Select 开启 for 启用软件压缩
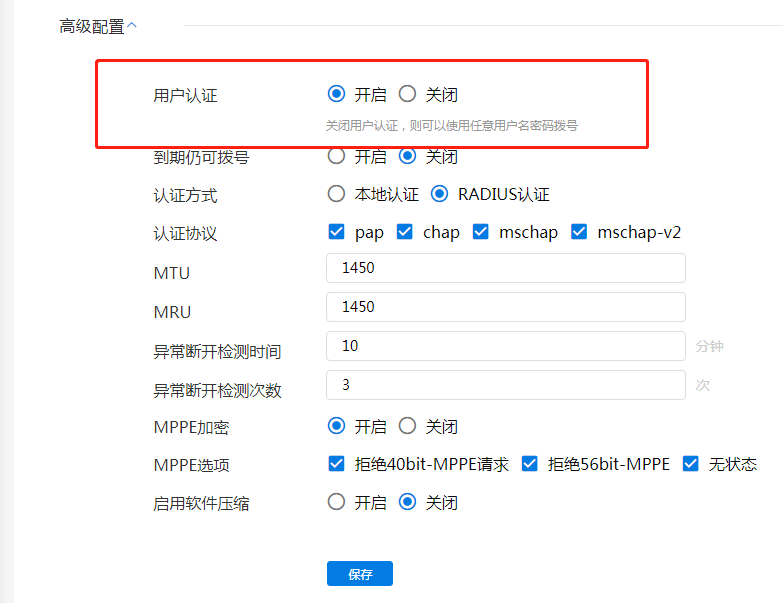783x603 pixels. (x=337, y=502)
